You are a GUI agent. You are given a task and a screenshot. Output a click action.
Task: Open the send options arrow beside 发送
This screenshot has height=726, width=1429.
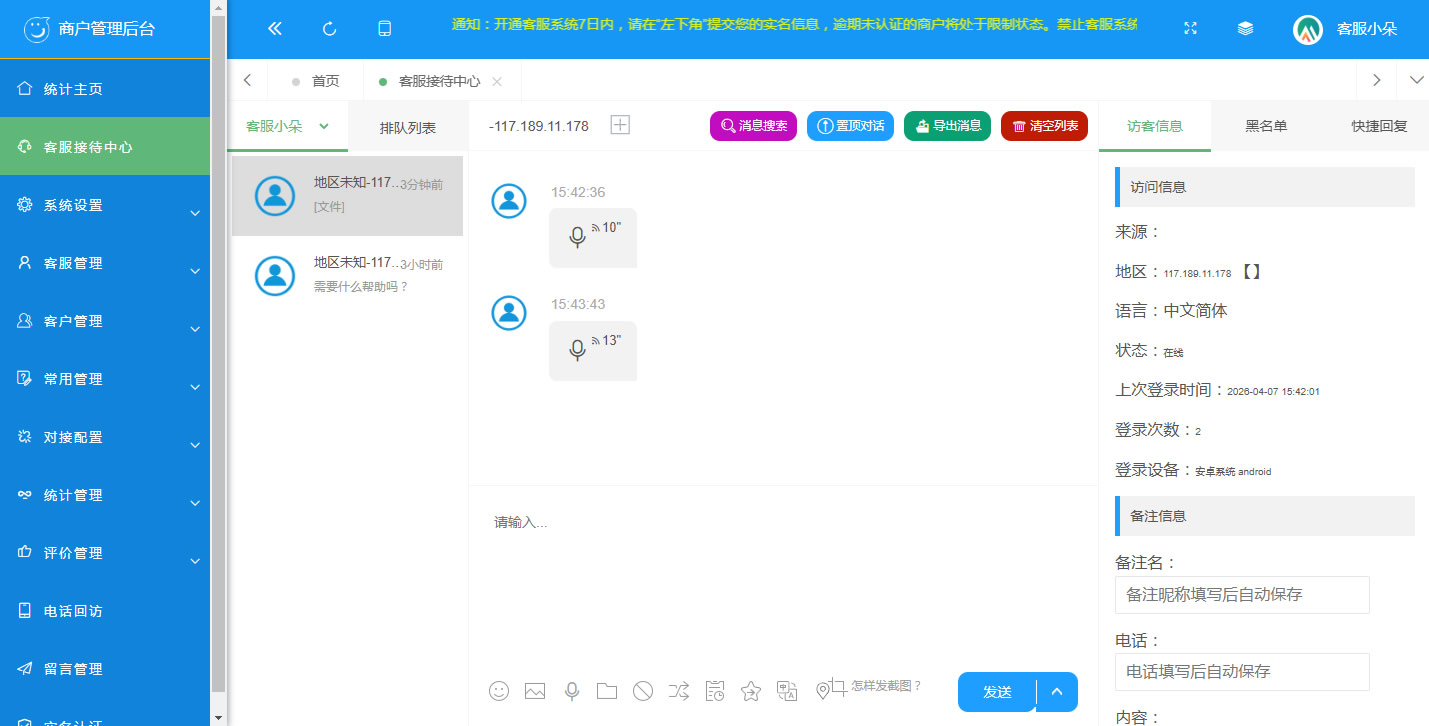(1057, 692)
